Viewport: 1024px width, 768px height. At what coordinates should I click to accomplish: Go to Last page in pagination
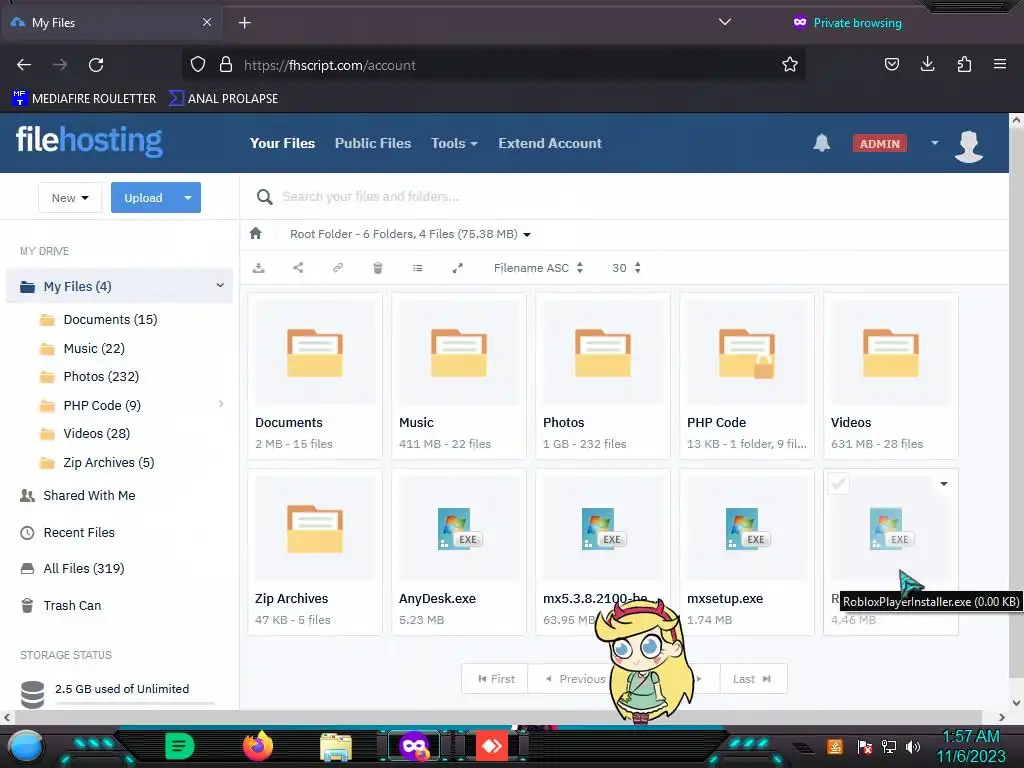[x=753, y=679]
